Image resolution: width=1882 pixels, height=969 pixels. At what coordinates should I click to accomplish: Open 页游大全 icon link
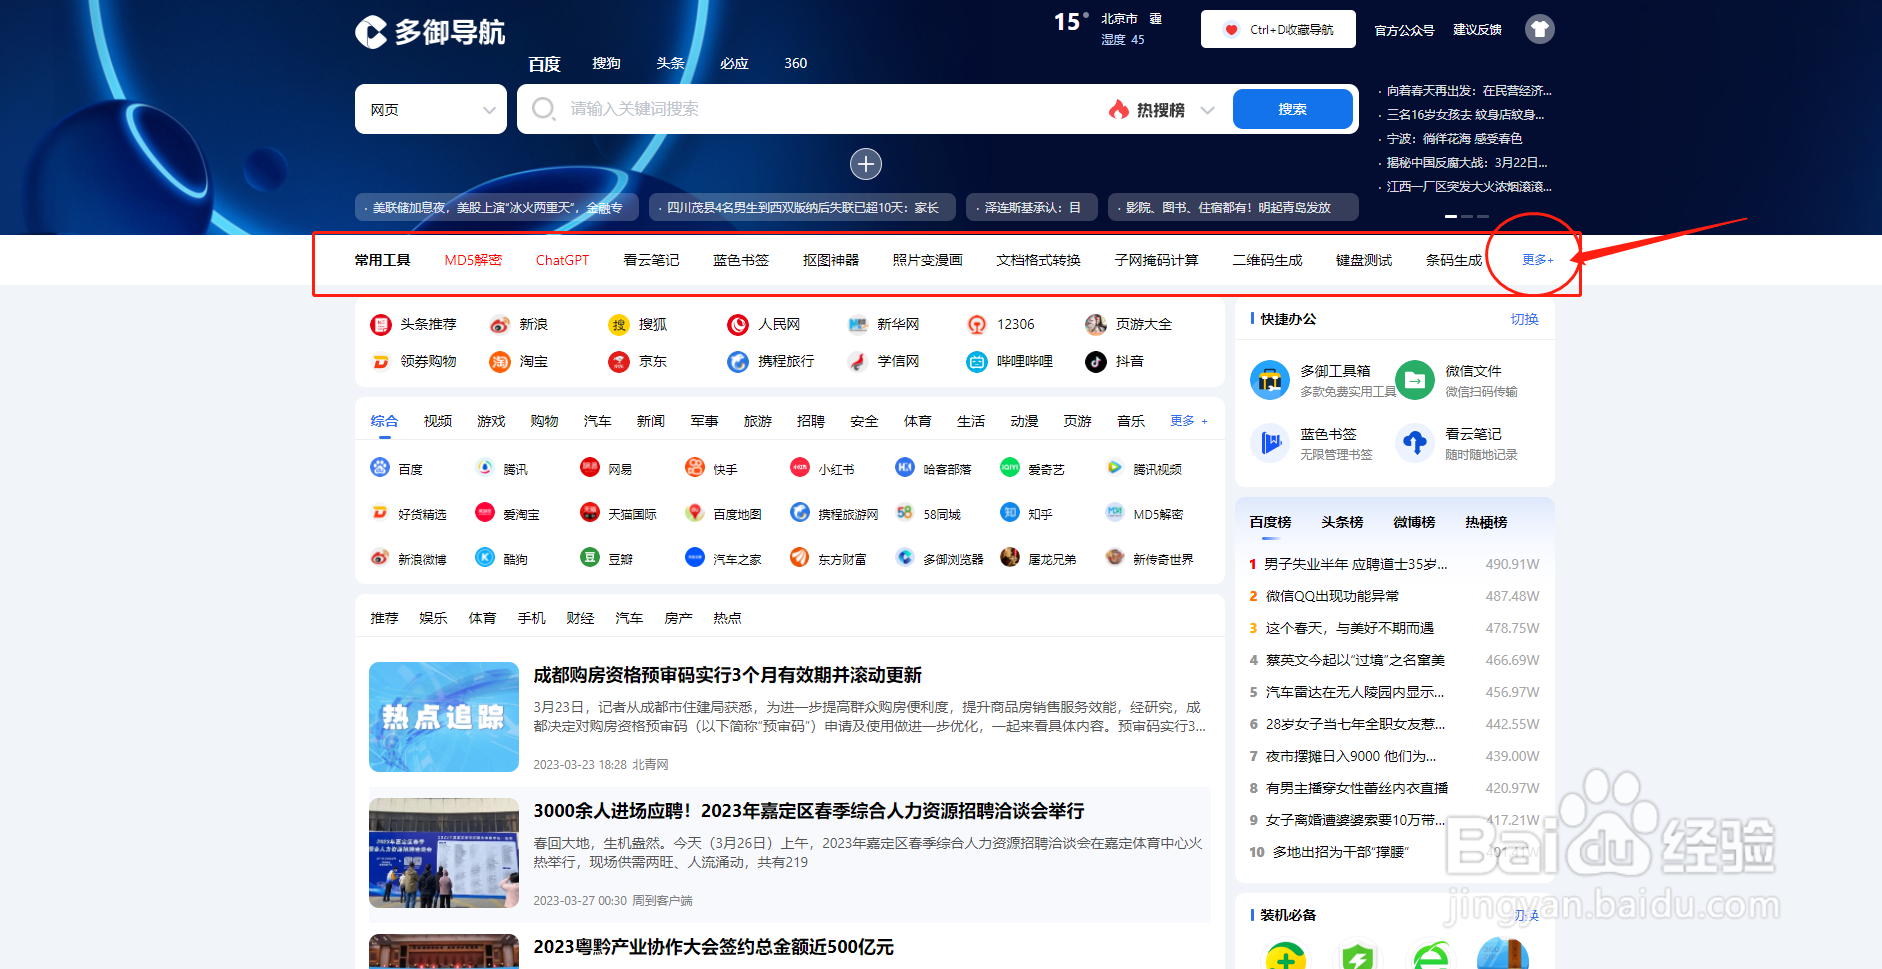[x=1096, y=325]
